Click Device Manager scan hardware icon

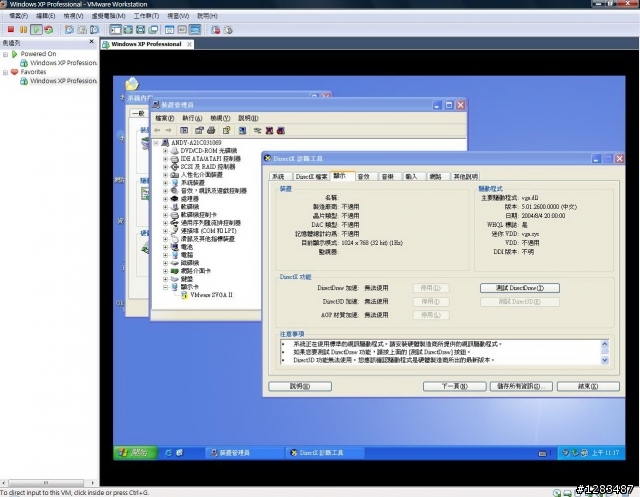pos(242,131)
